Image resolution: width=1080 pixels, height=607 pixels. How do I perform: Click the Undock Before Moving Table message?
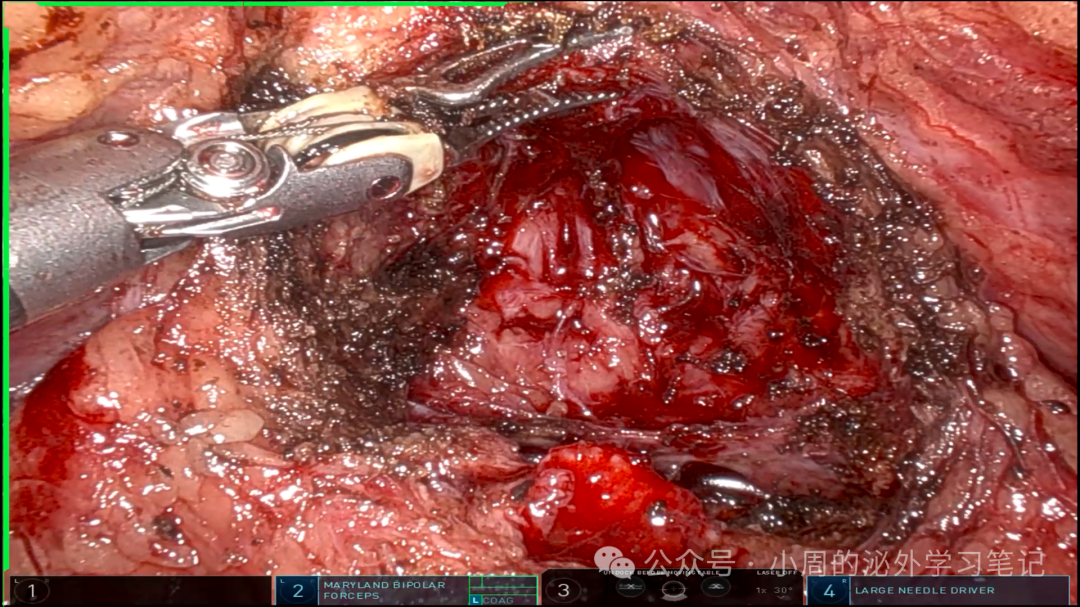coord(661,573)
